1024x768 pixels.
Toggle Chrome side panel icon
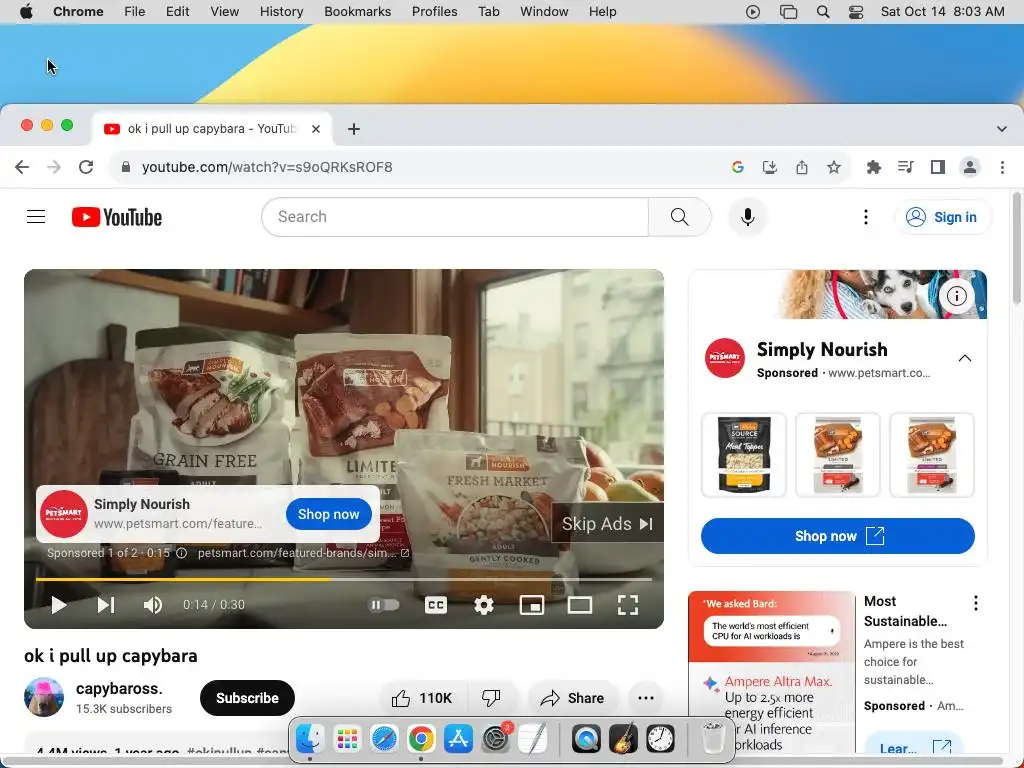click(938, 167)
